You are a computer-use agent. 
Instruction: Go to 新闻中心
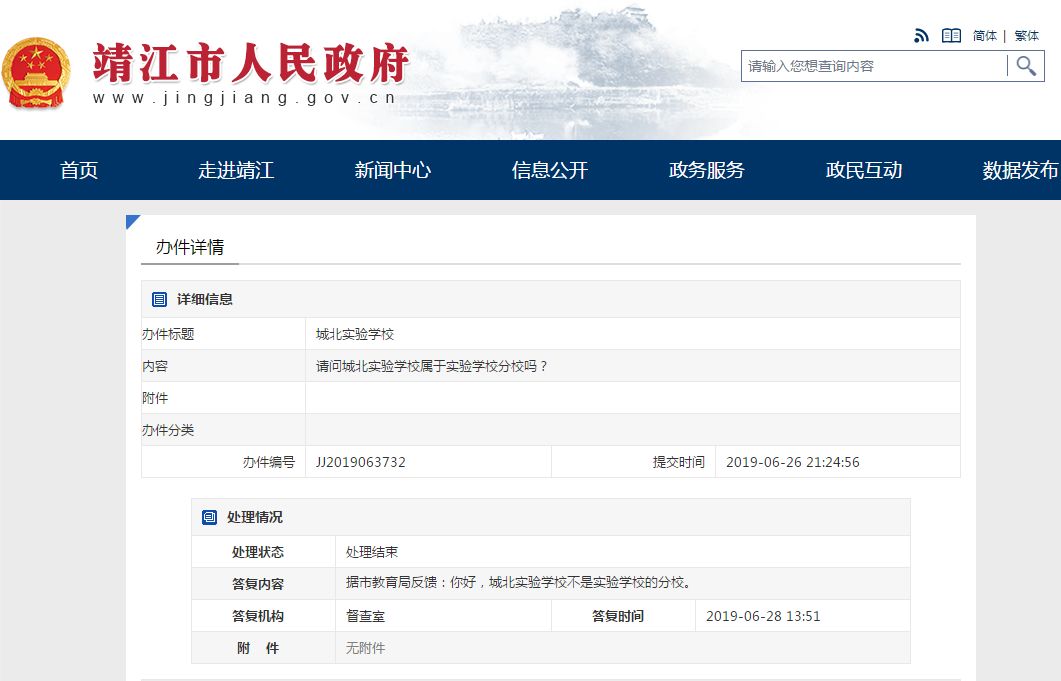pos(392,170)
